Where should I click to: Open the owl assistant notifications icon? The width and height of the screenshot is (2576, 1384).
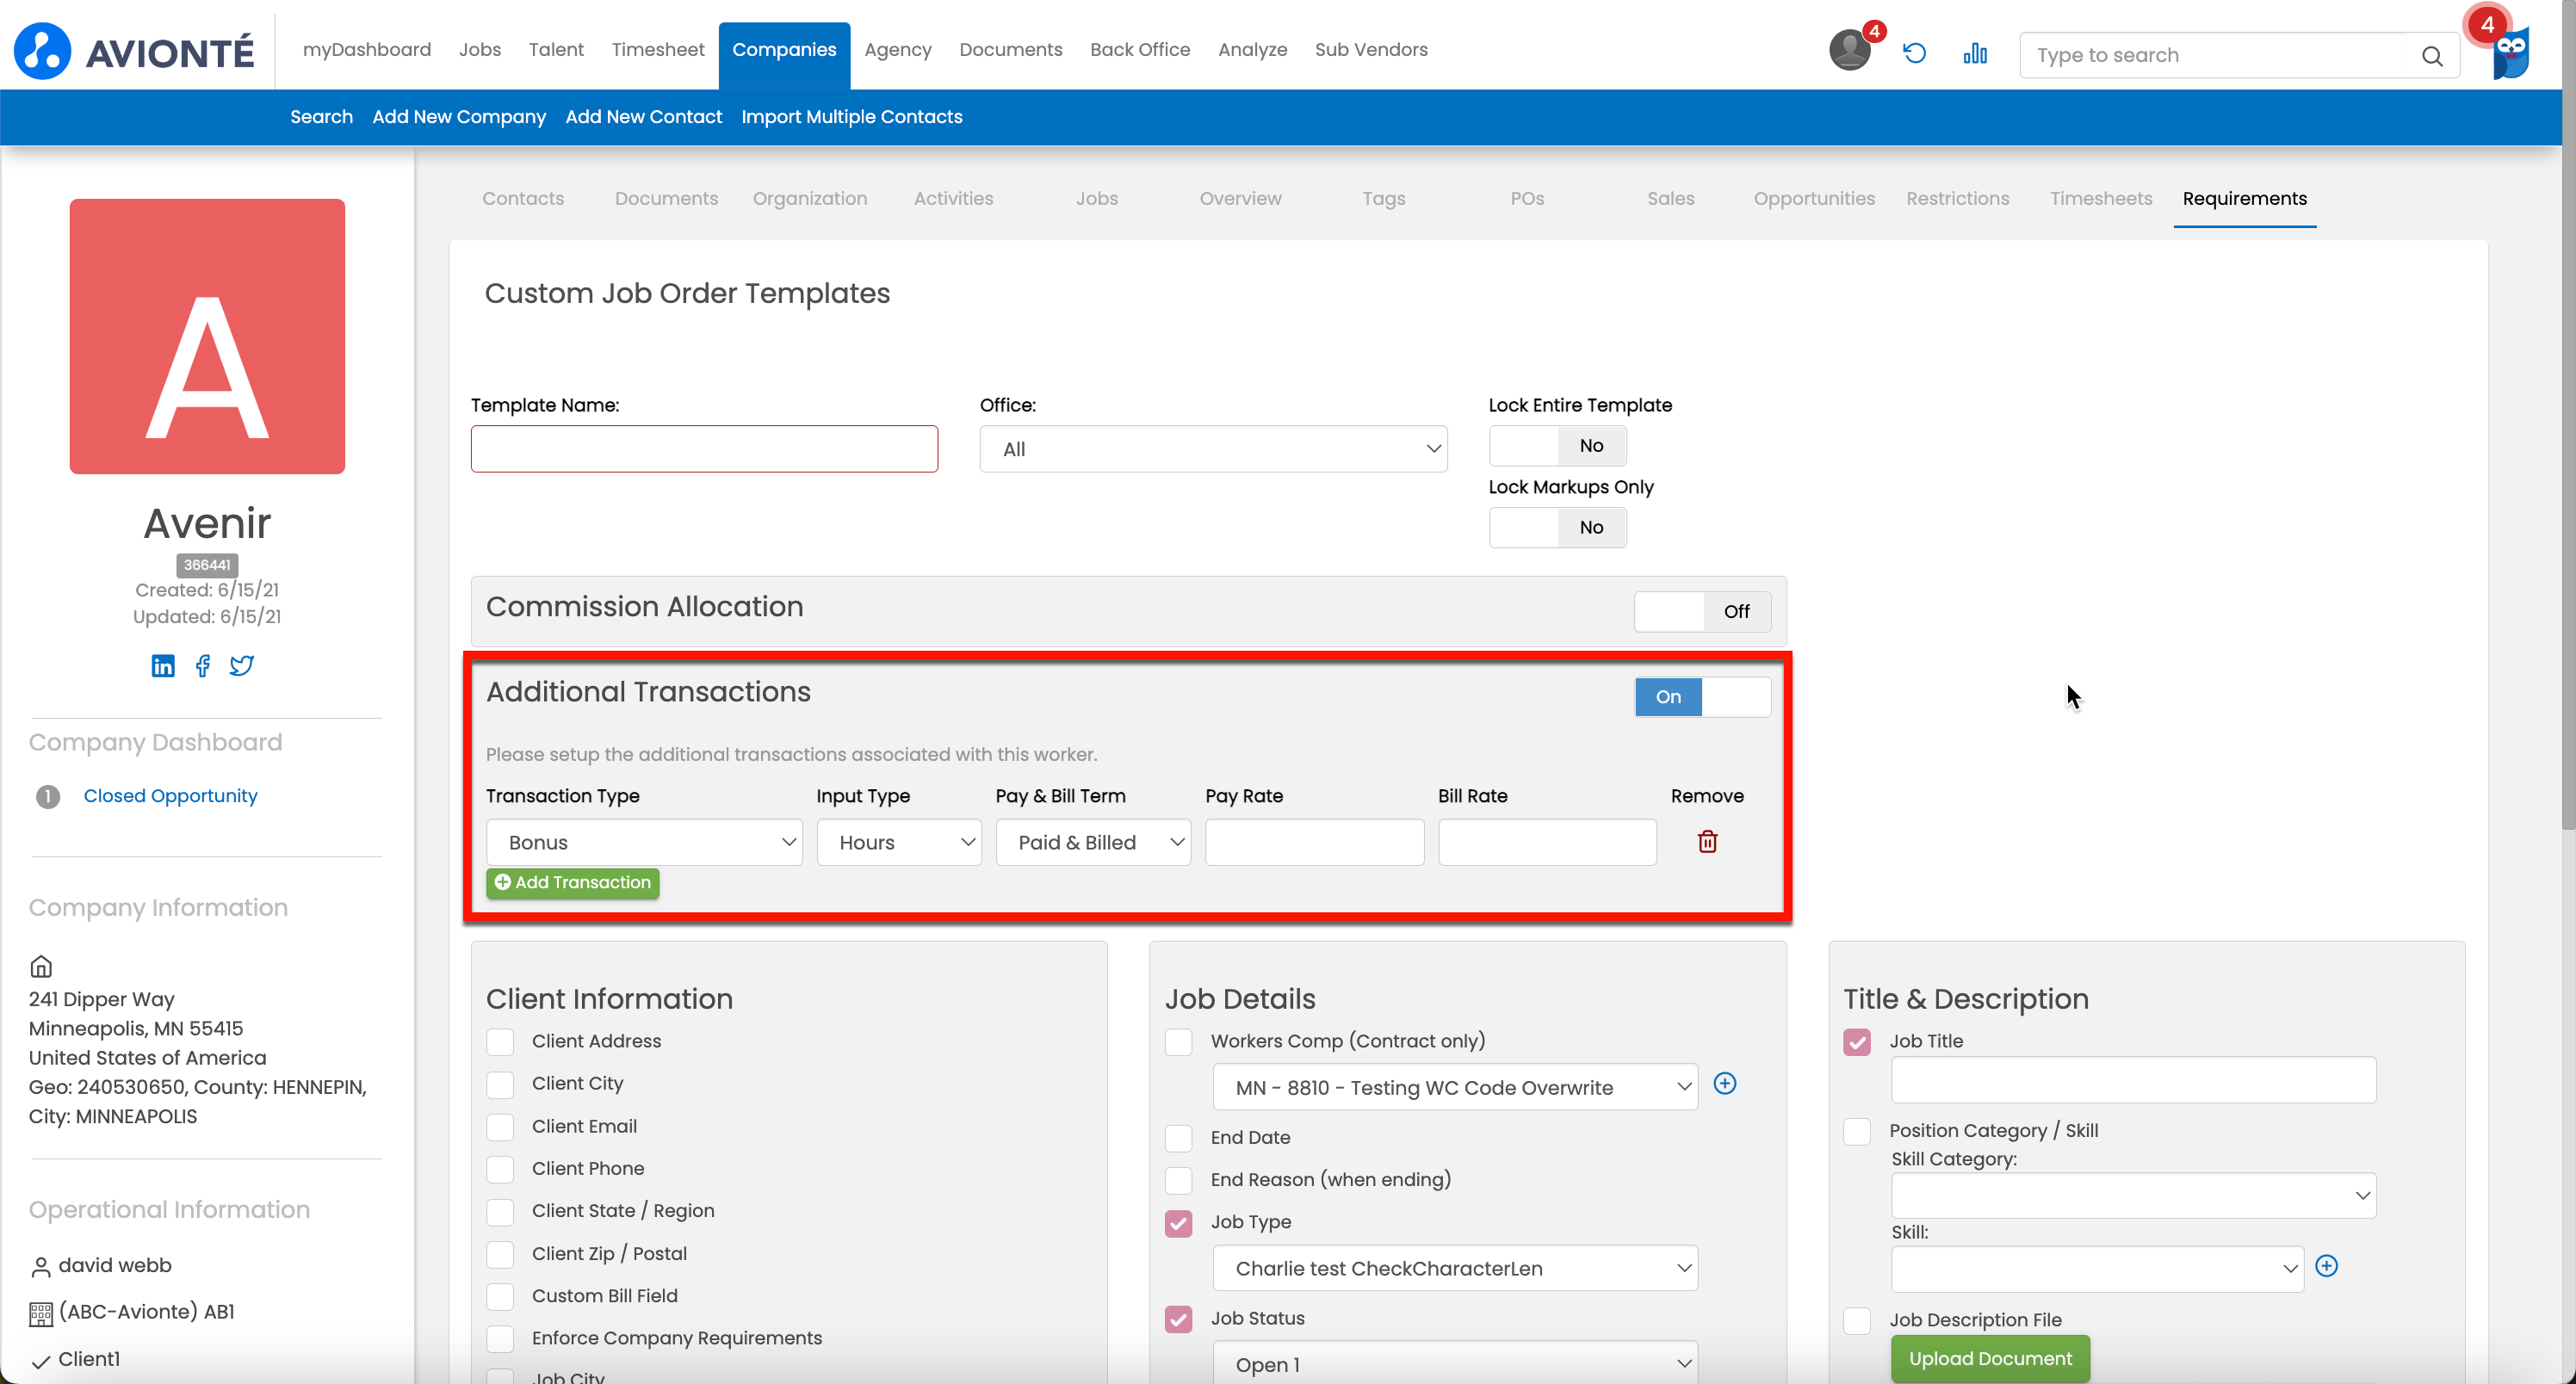pos(2510,52)
